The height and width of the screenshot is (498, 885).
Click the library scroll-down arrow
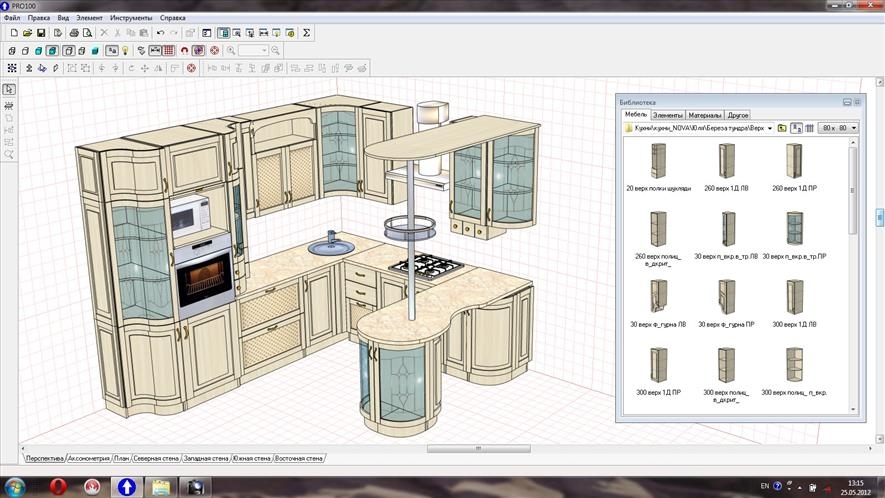(x=853, y=409)
